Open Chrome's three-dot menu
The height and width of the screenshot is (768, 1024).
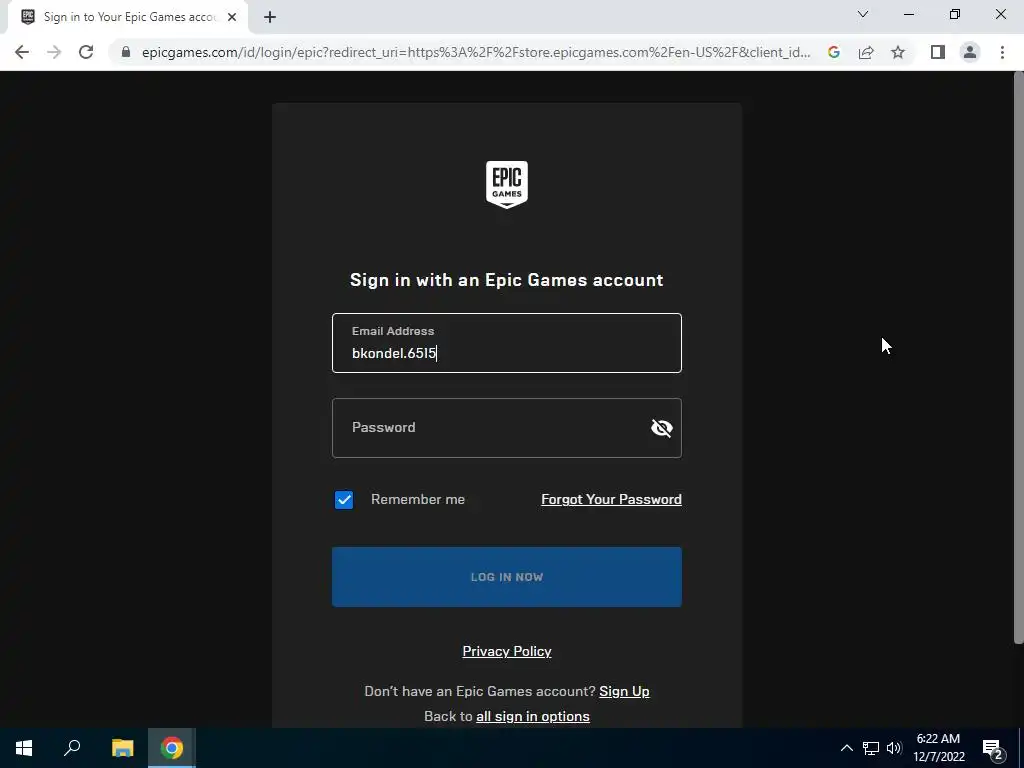(1002, 52)
